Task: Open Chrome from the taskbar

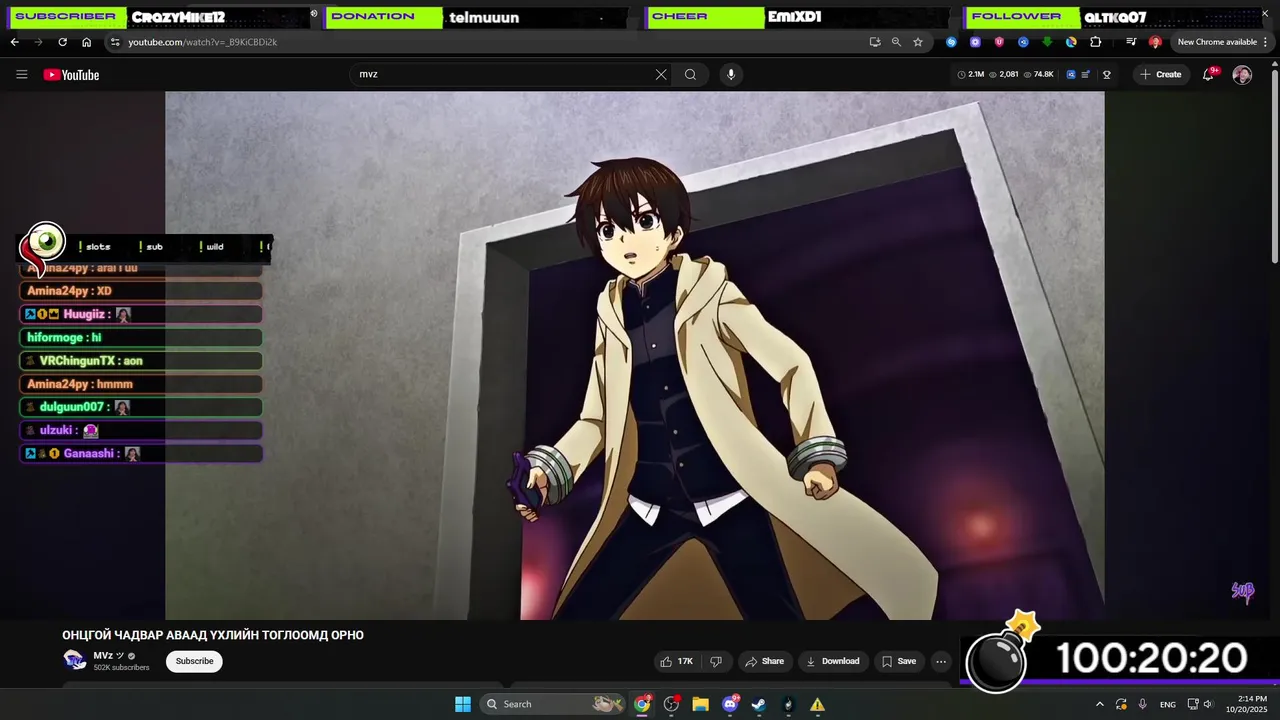Action: tap(642, 704)
